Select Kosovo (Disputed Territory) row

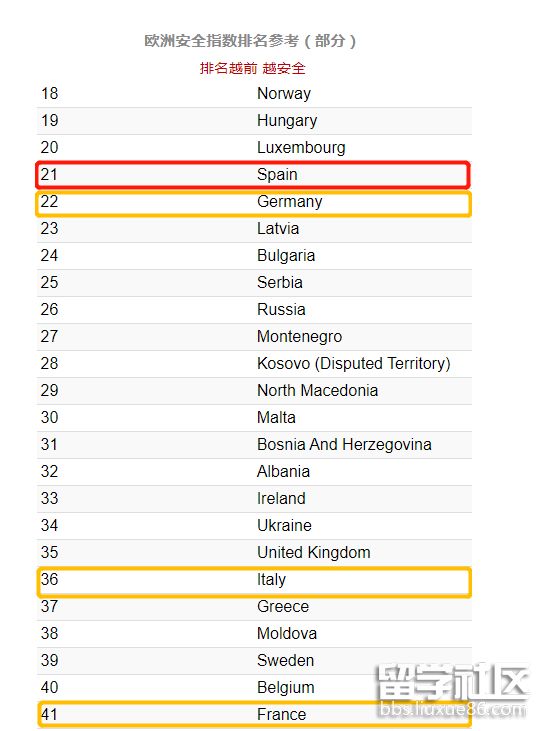click(254, 364)
